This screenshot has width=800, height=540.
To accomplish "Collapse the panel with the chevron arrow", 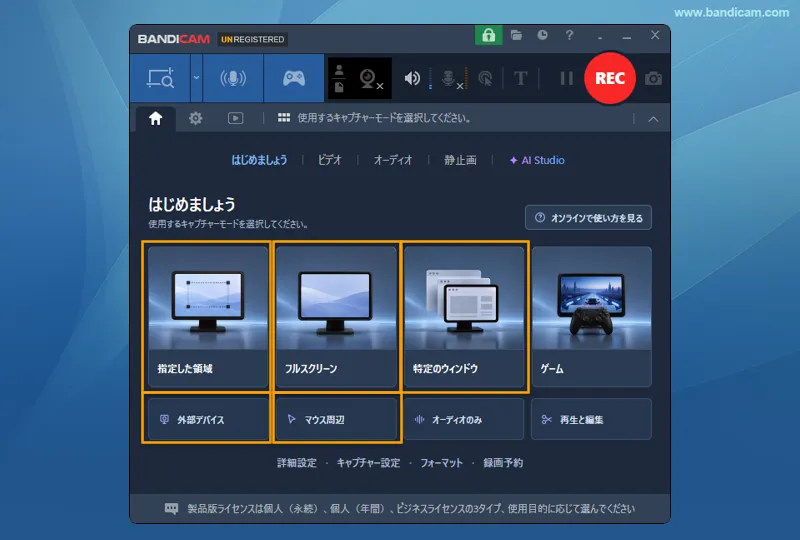I will point(653,119).
